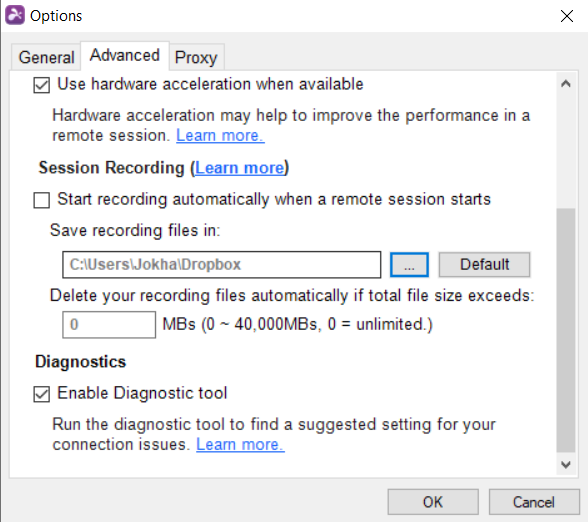Close the Options dialog window
588x522 pixels.
[x=567, y=16]
